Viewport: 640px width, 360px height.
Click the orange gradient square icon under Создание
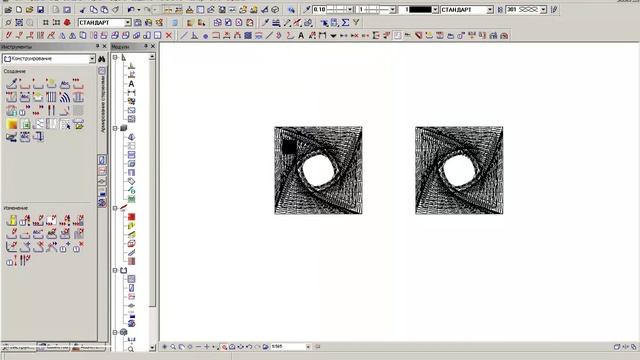pos(11,124)
